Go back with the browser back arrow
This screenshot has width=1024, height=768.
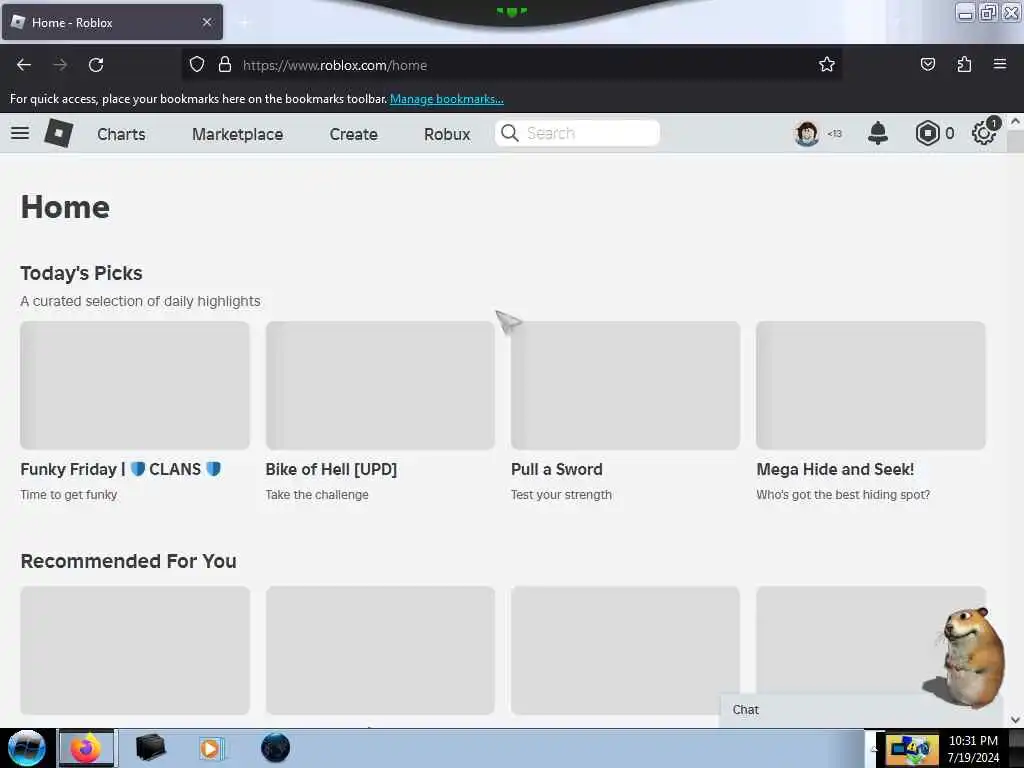(x=24, y=65)
